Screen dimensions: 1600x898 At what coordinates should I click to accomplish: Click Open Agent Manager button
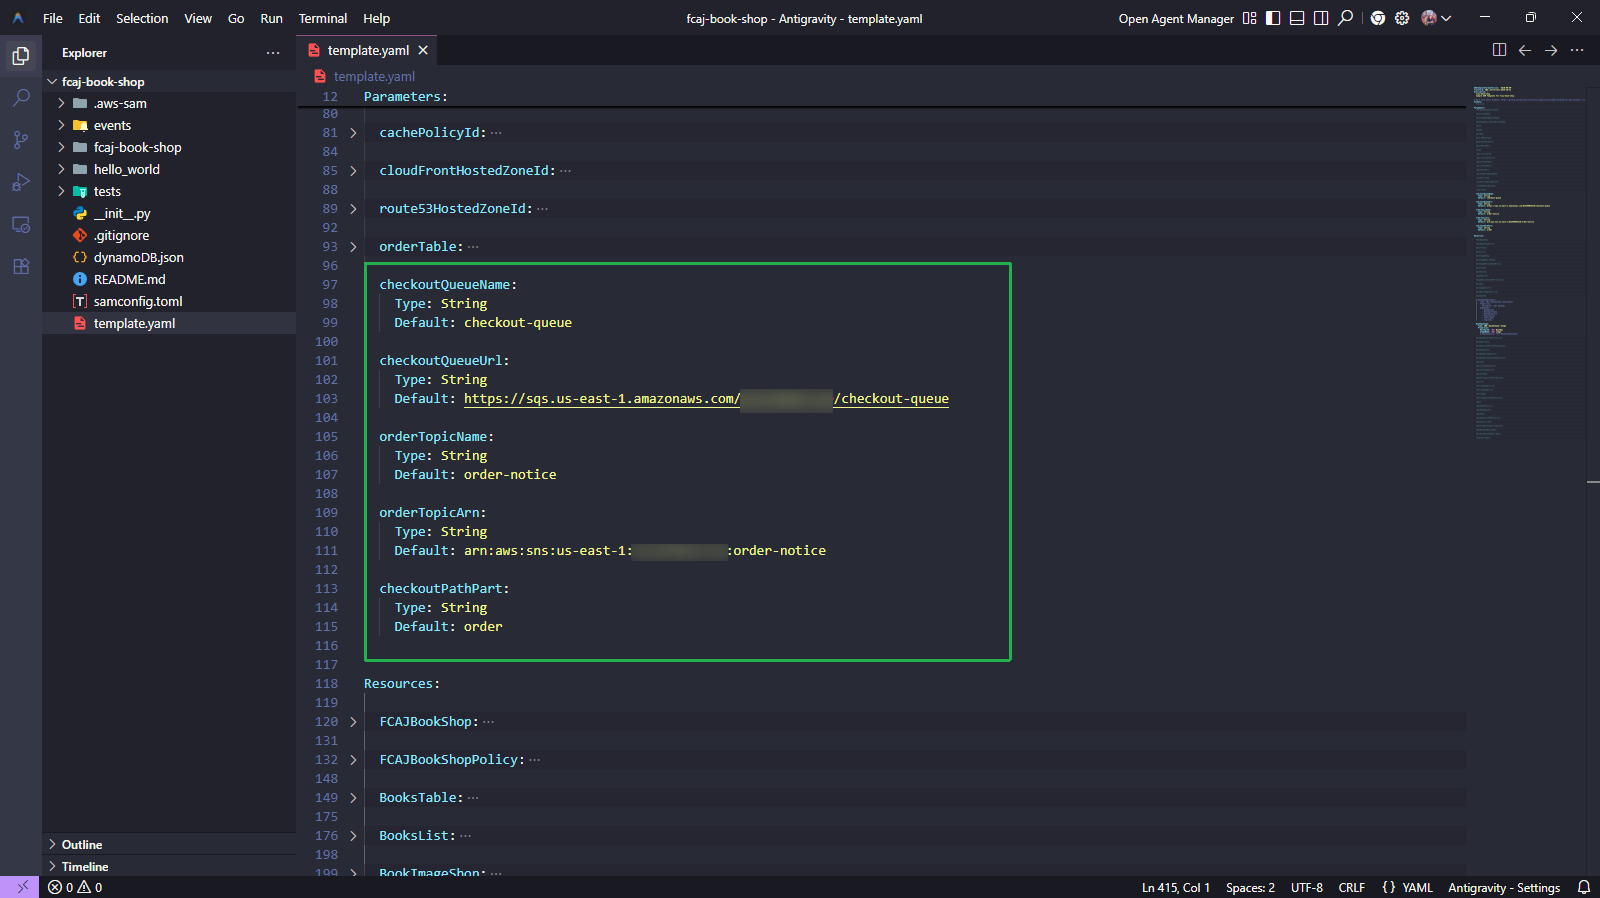[1176, 18]
